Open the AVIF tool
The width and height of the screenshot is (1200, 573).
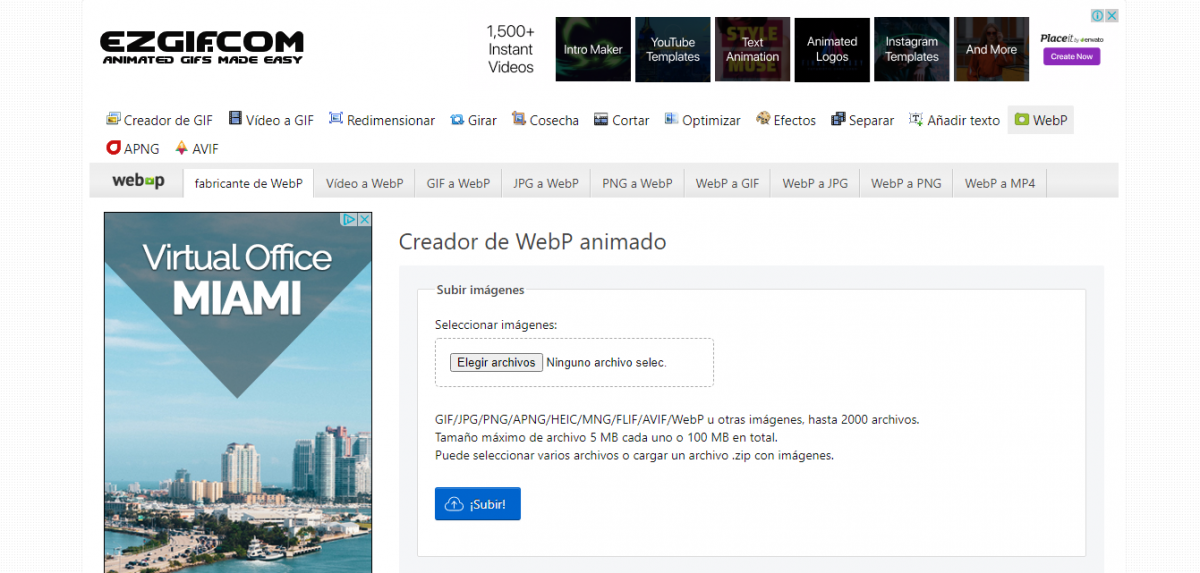196,148
